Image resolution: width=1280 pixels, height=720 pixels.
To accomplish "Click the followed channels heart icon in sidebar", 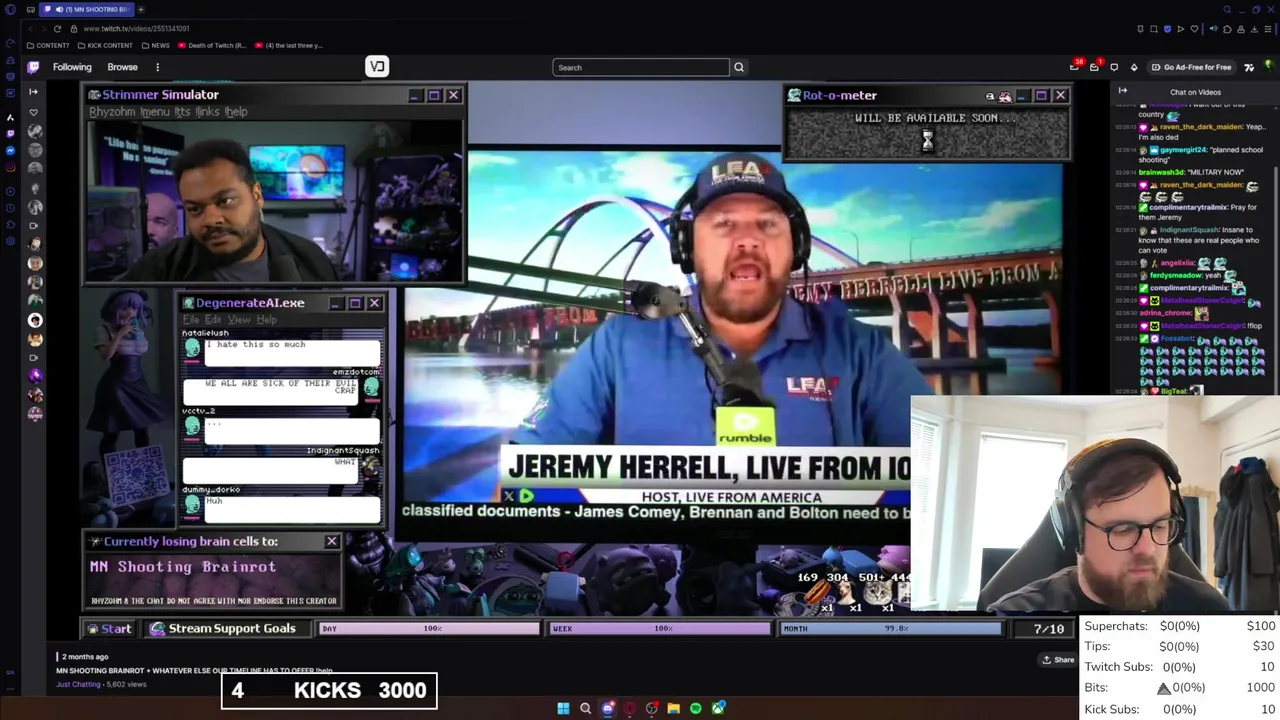I will [x=33, y=112].
